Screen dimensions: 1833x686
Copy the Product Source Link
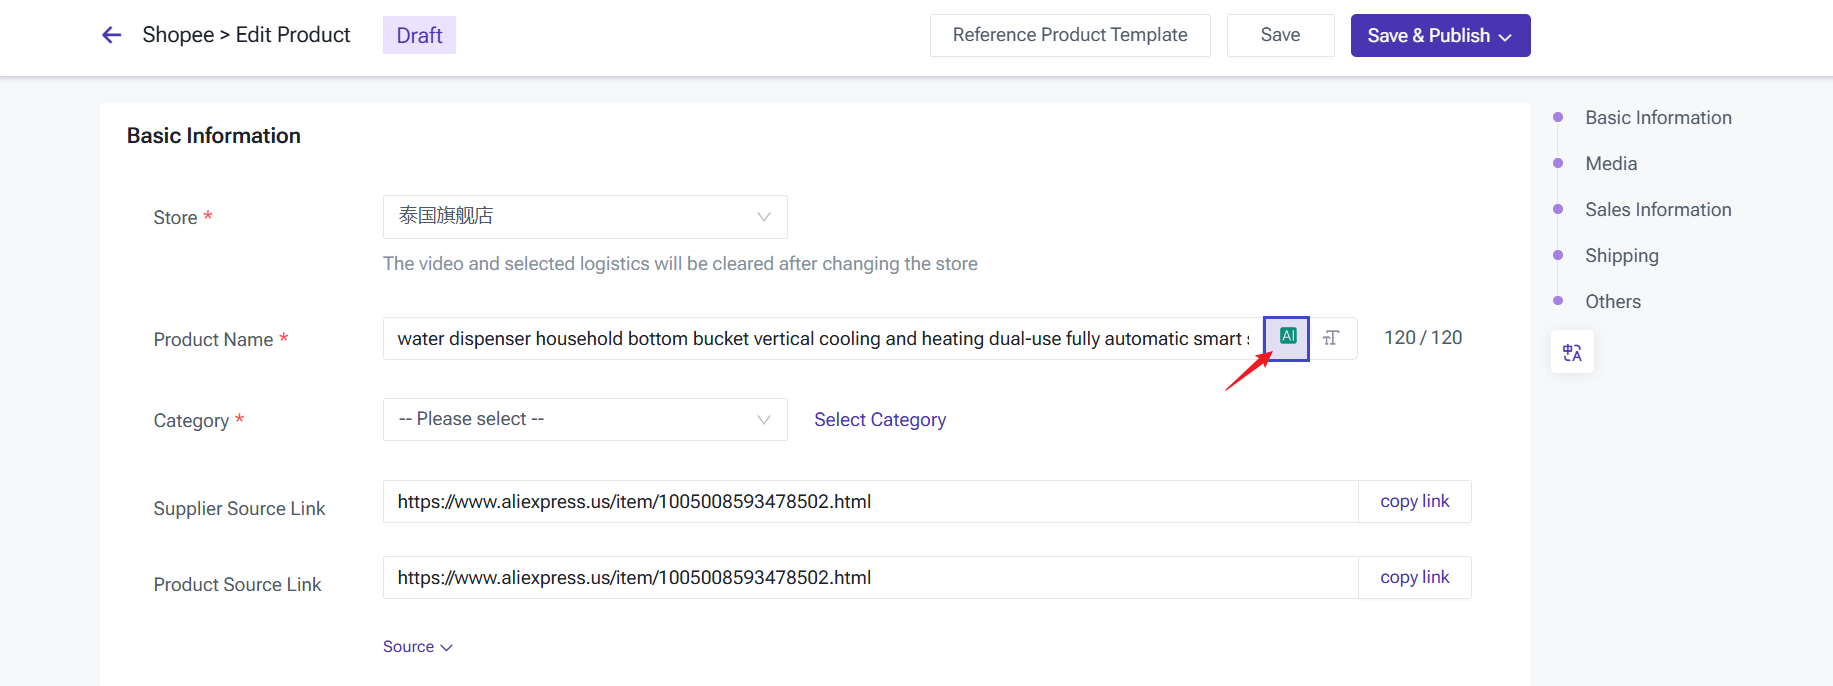pos(1414,578)
